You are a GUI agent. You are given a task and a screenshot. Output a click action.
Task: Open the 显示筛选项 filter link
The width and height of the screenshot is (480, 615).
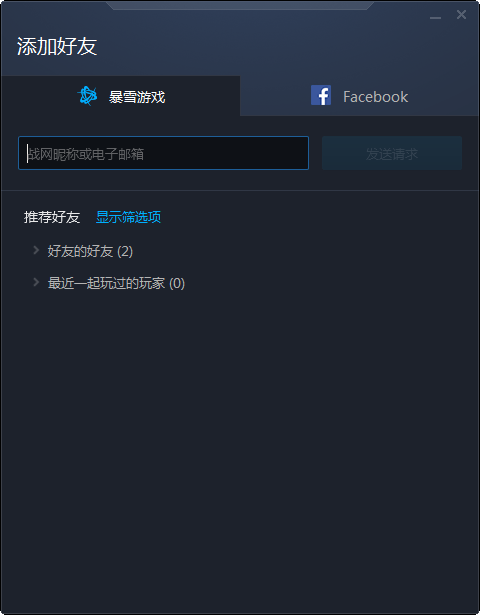(x=129, y=217)
